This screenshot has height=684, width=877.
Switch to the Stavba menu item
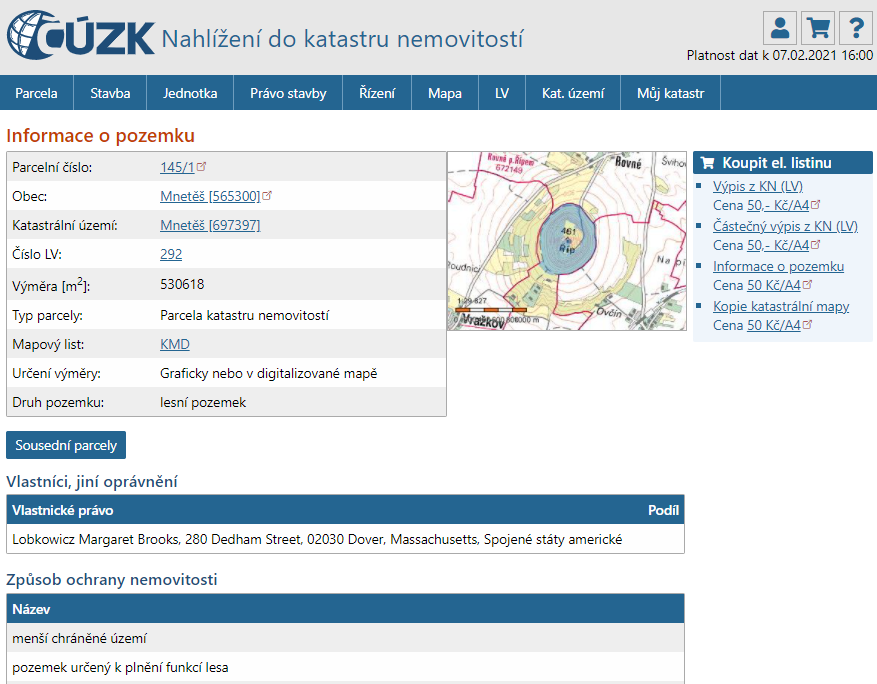pyautogui.click(x=110, y=93)
